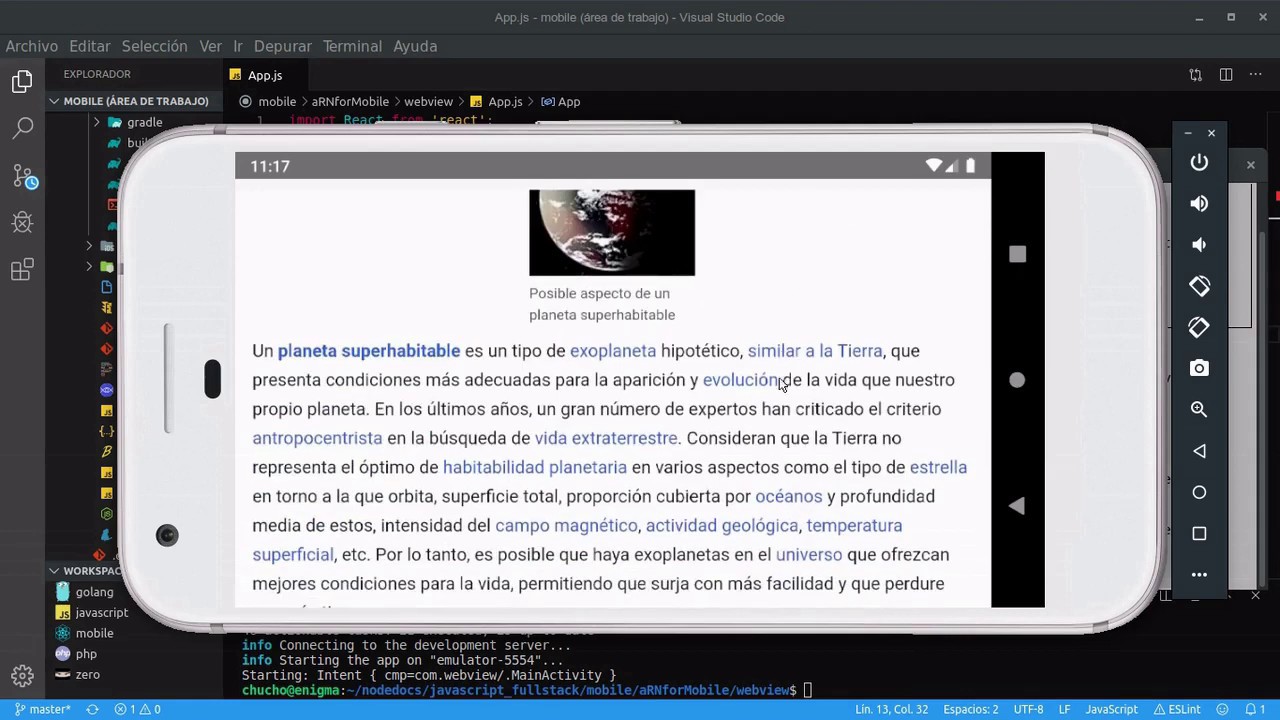Open Source Control view in activity bar
This screenshot has width=1280, height=720.
(x=24, y=176)
